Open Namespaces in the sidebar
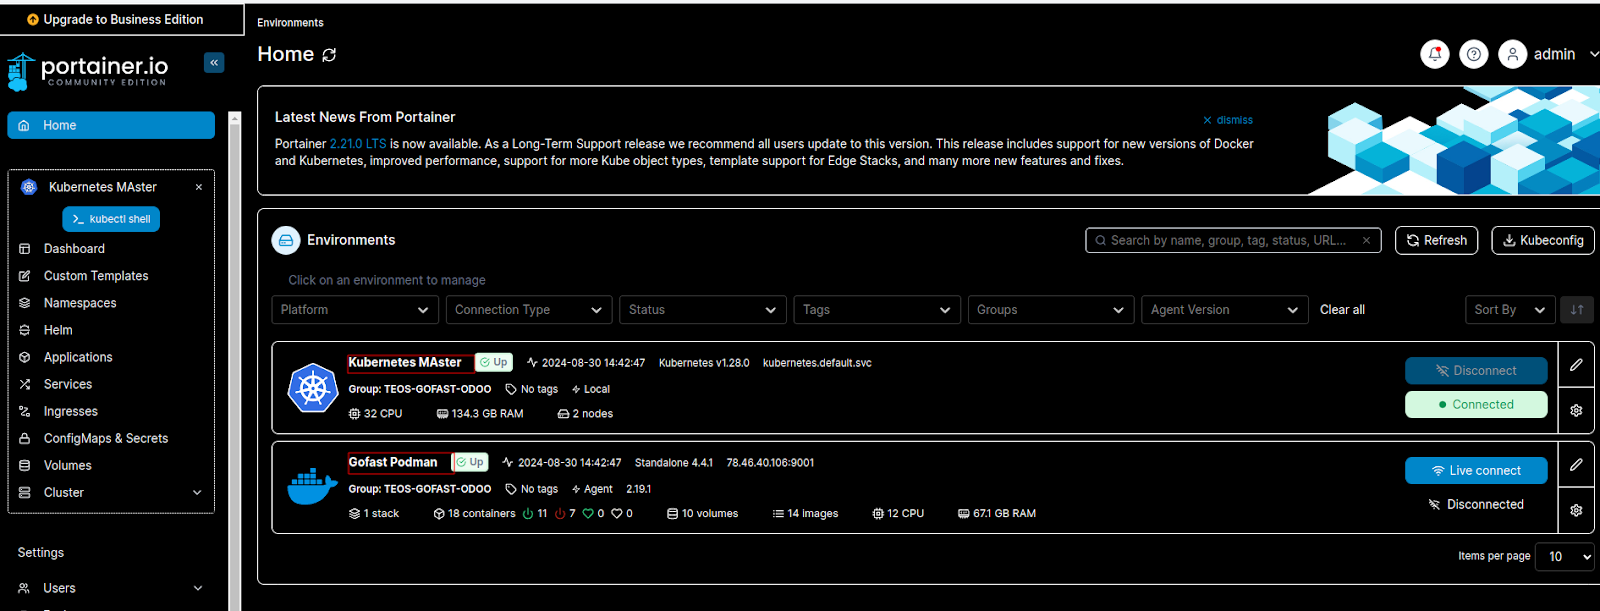Viewport: 1600px width, 611px height. [x=80, y=303]
